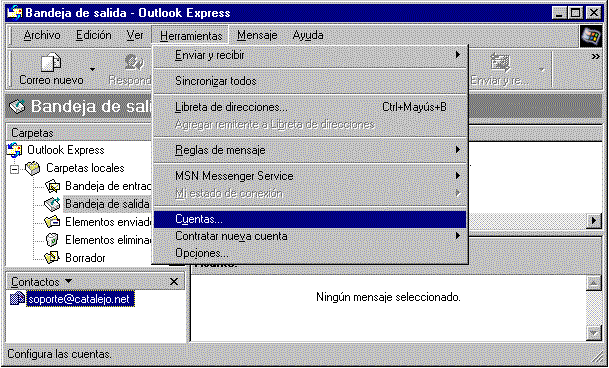Open the Correo nuevo dropdown arrow
Viewport: 609px width, 368px height.
tap(92, 70)
